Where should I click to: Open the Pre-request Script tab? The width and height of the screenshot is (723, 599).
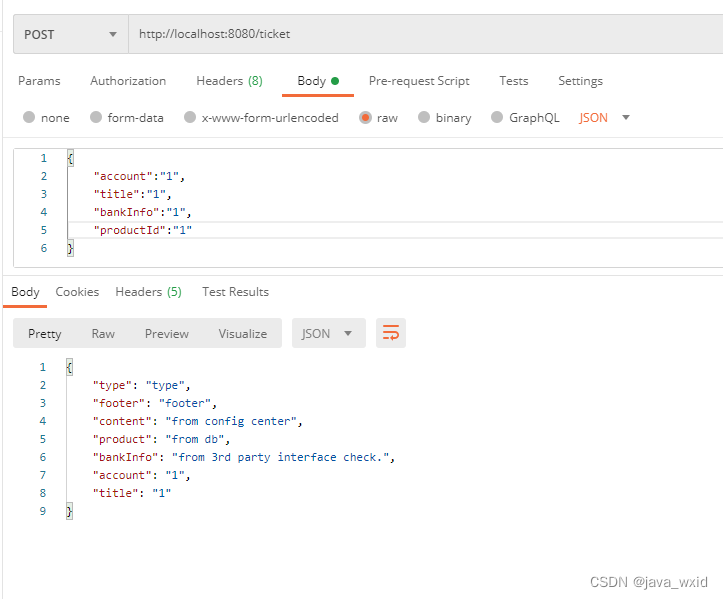point(419,81)
